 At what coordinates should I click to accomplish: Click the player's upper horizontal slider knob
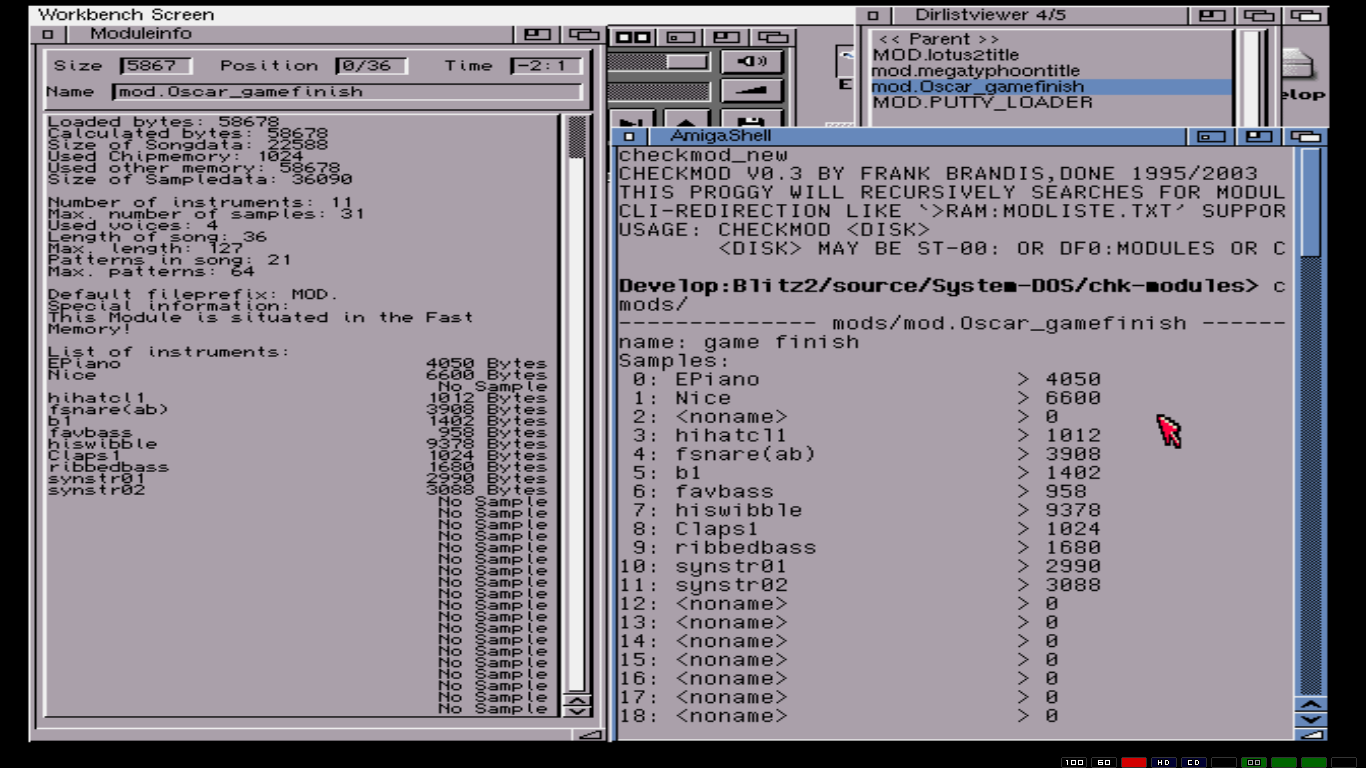click(x=686, y=62)
